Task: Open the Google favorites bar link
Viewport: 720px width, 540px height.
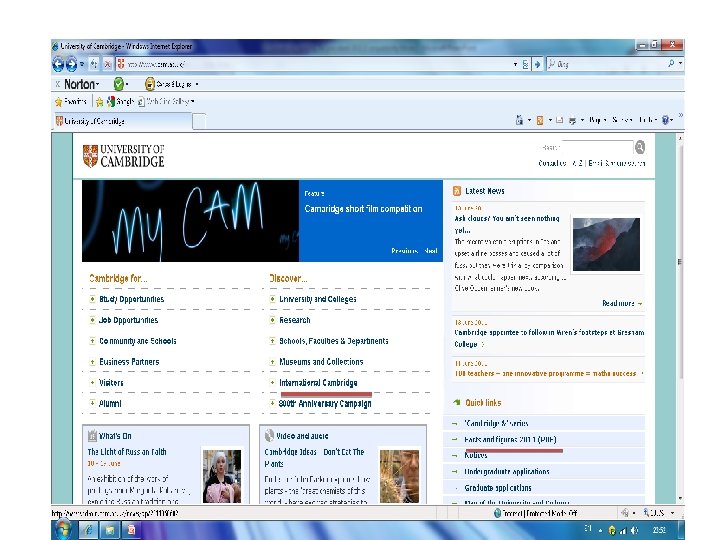Action: [120, 101]
